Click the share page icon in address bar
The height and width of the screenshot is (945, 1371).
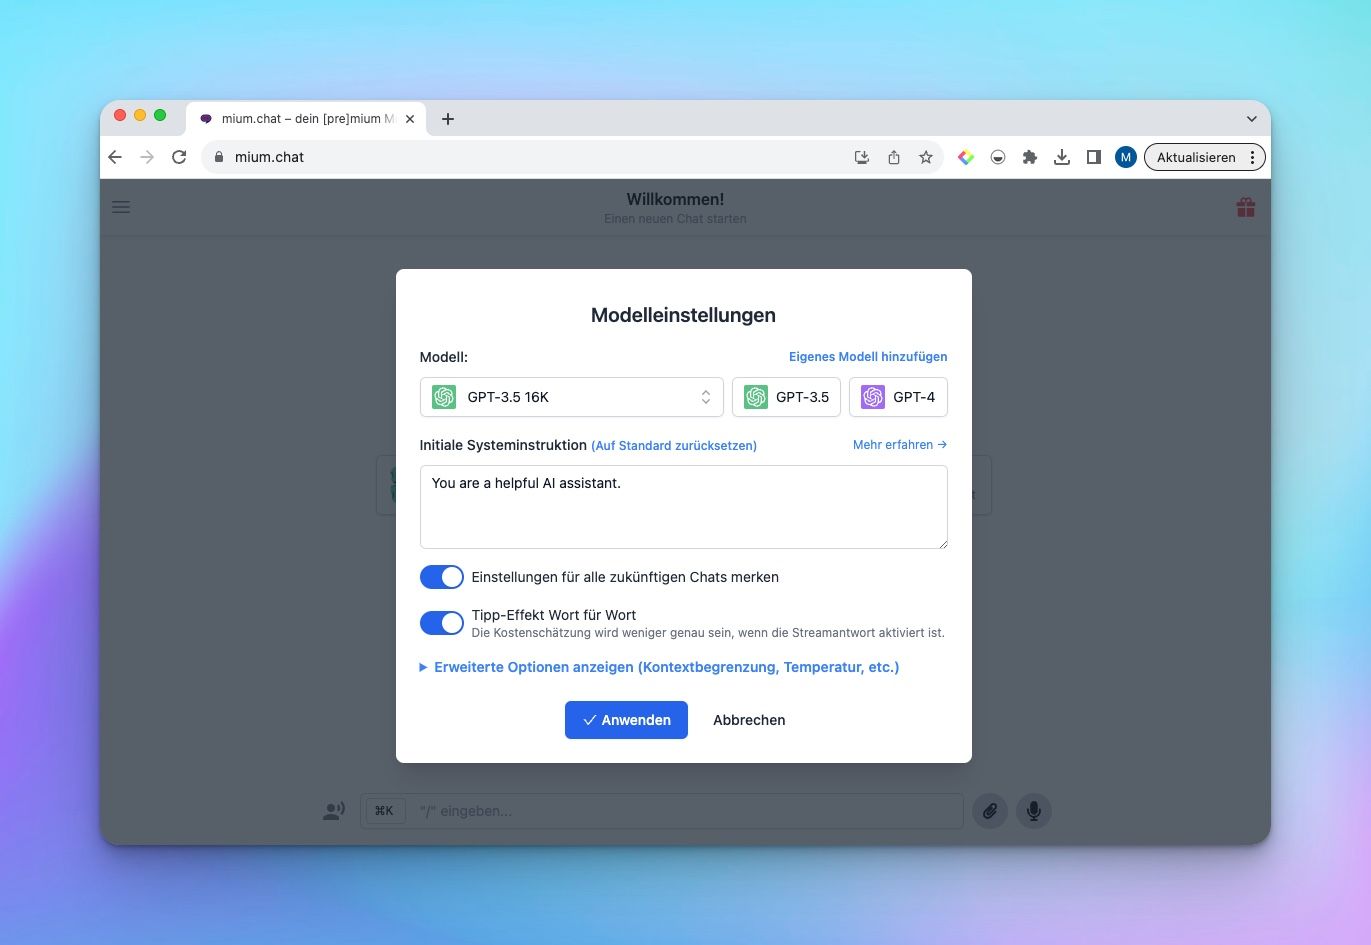(894, 157)
